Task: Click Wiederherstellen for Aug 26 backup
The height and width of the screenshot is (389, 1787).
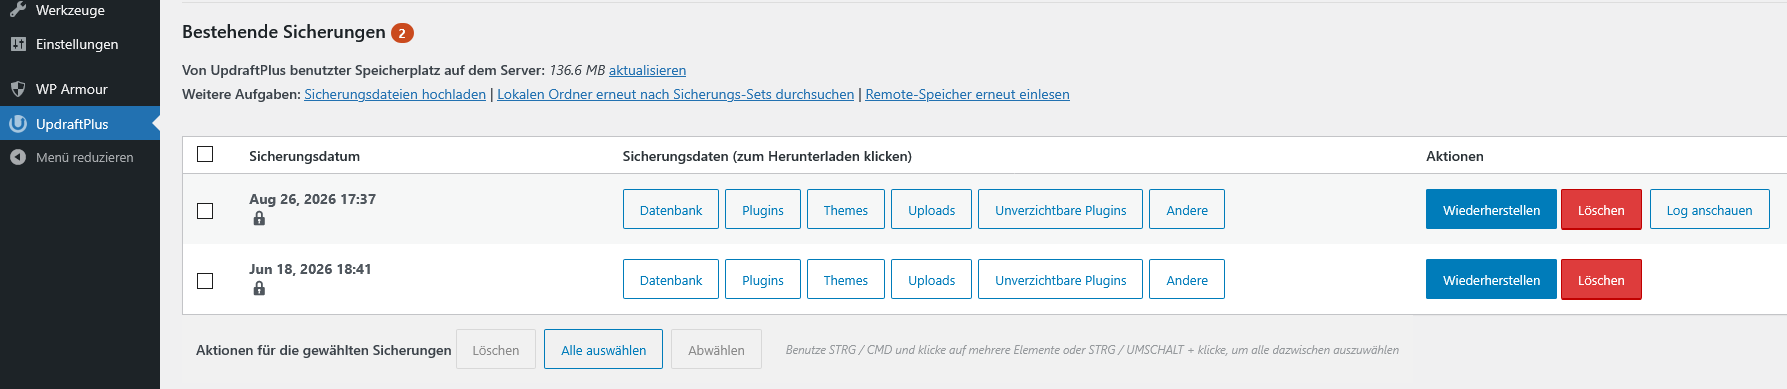Action: [x=1491, y=210]
